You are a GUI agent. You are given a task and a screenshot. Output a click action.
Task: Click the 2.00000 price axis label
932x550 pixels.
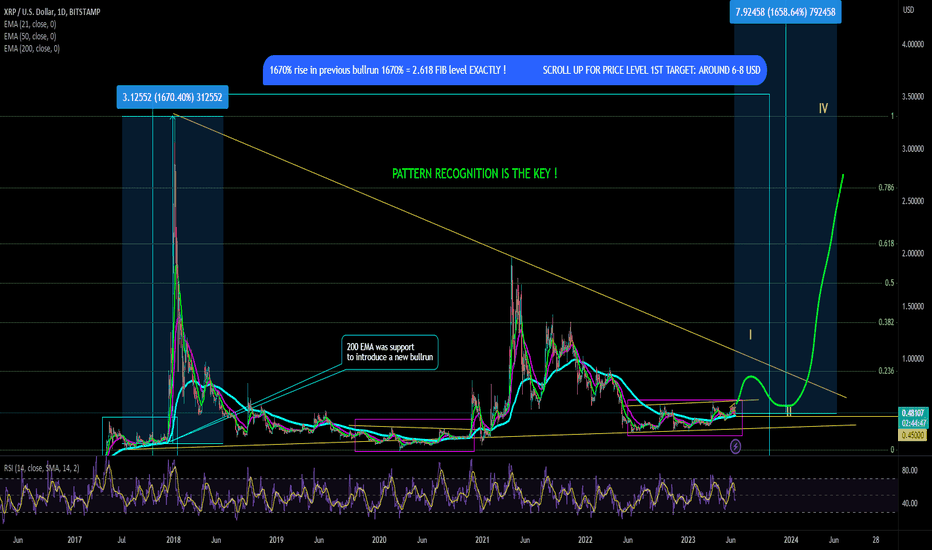(913, 253)
